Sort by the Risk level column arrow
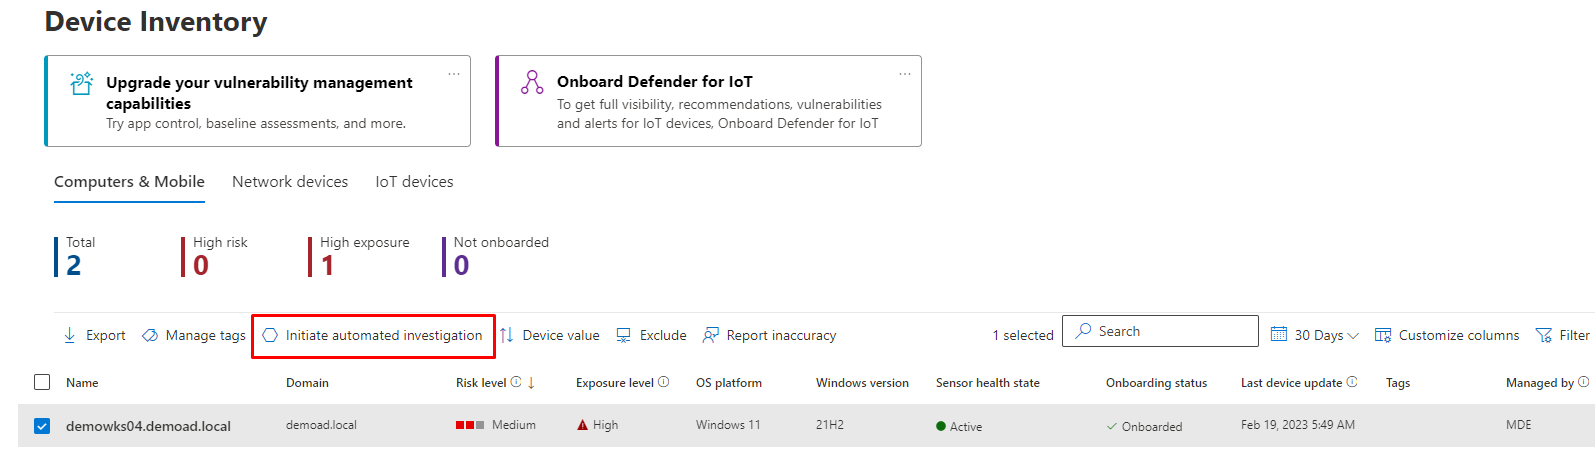This screenshot has width=1595, height=454. [531, 383]
